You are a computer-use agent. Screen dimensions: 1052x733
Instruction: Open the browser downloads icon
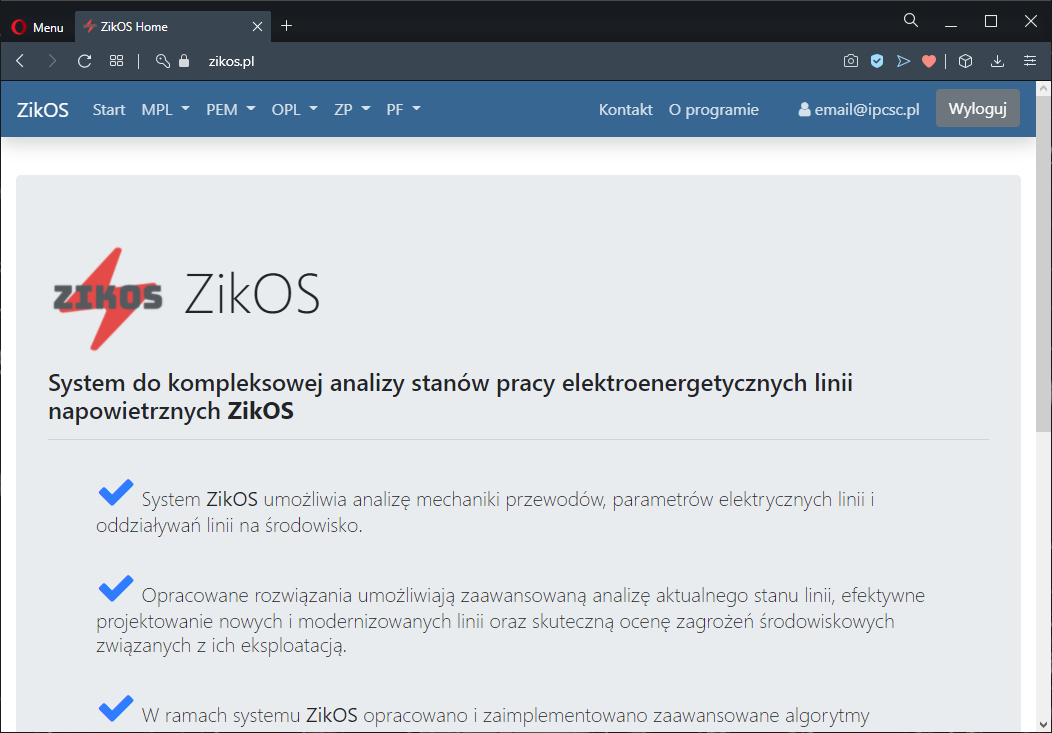[997, 61]
